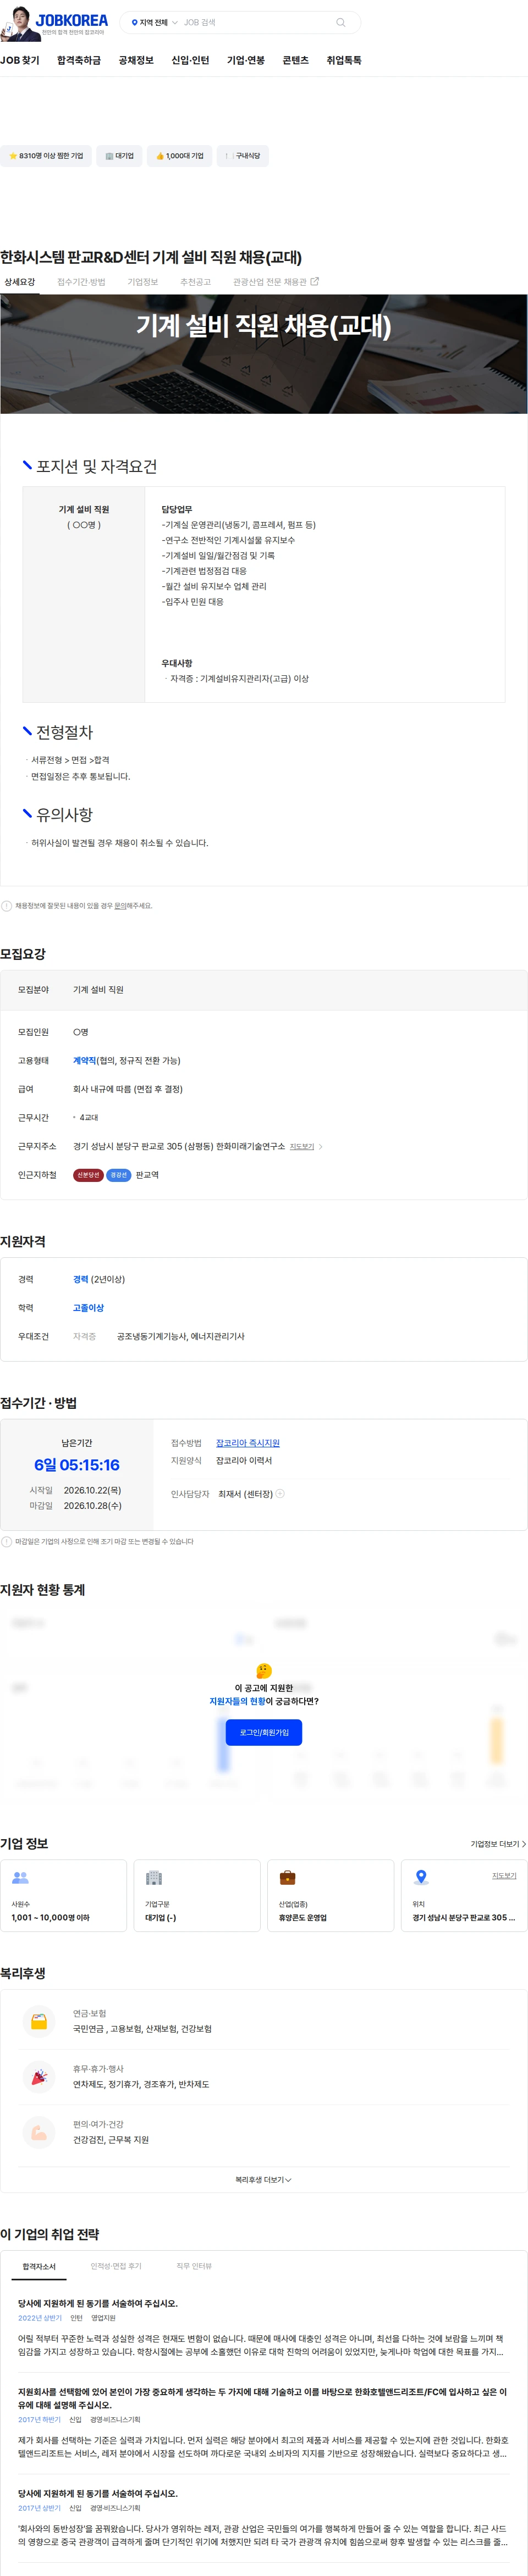
Task: Open the 지역 전체 region dropdown
Action: click(x=154, y=22)
